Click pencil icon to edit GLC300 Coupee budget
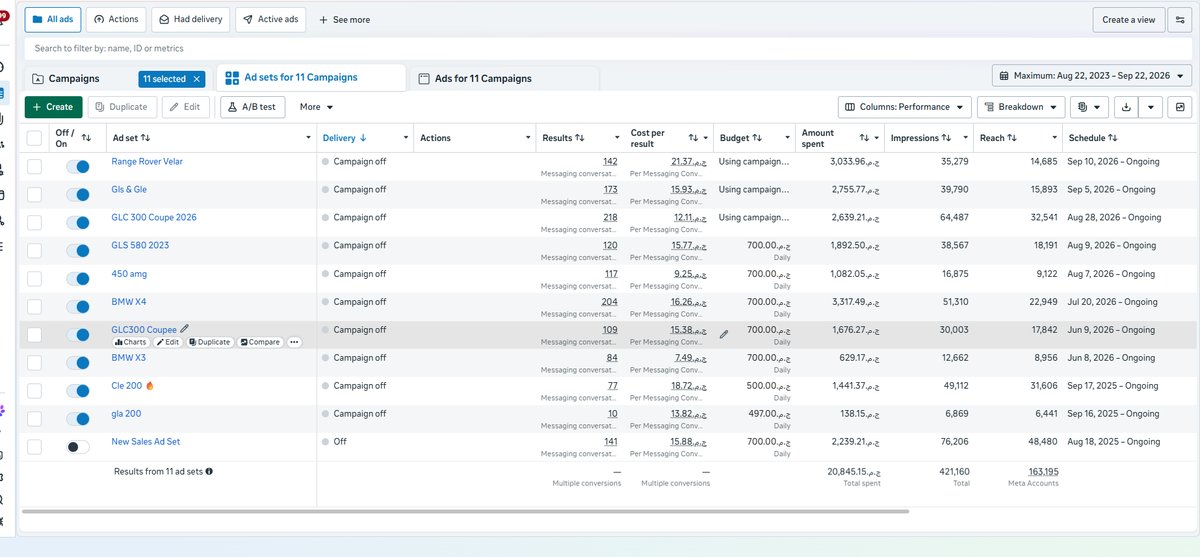The image size is (1200, 557). (724, 334)
